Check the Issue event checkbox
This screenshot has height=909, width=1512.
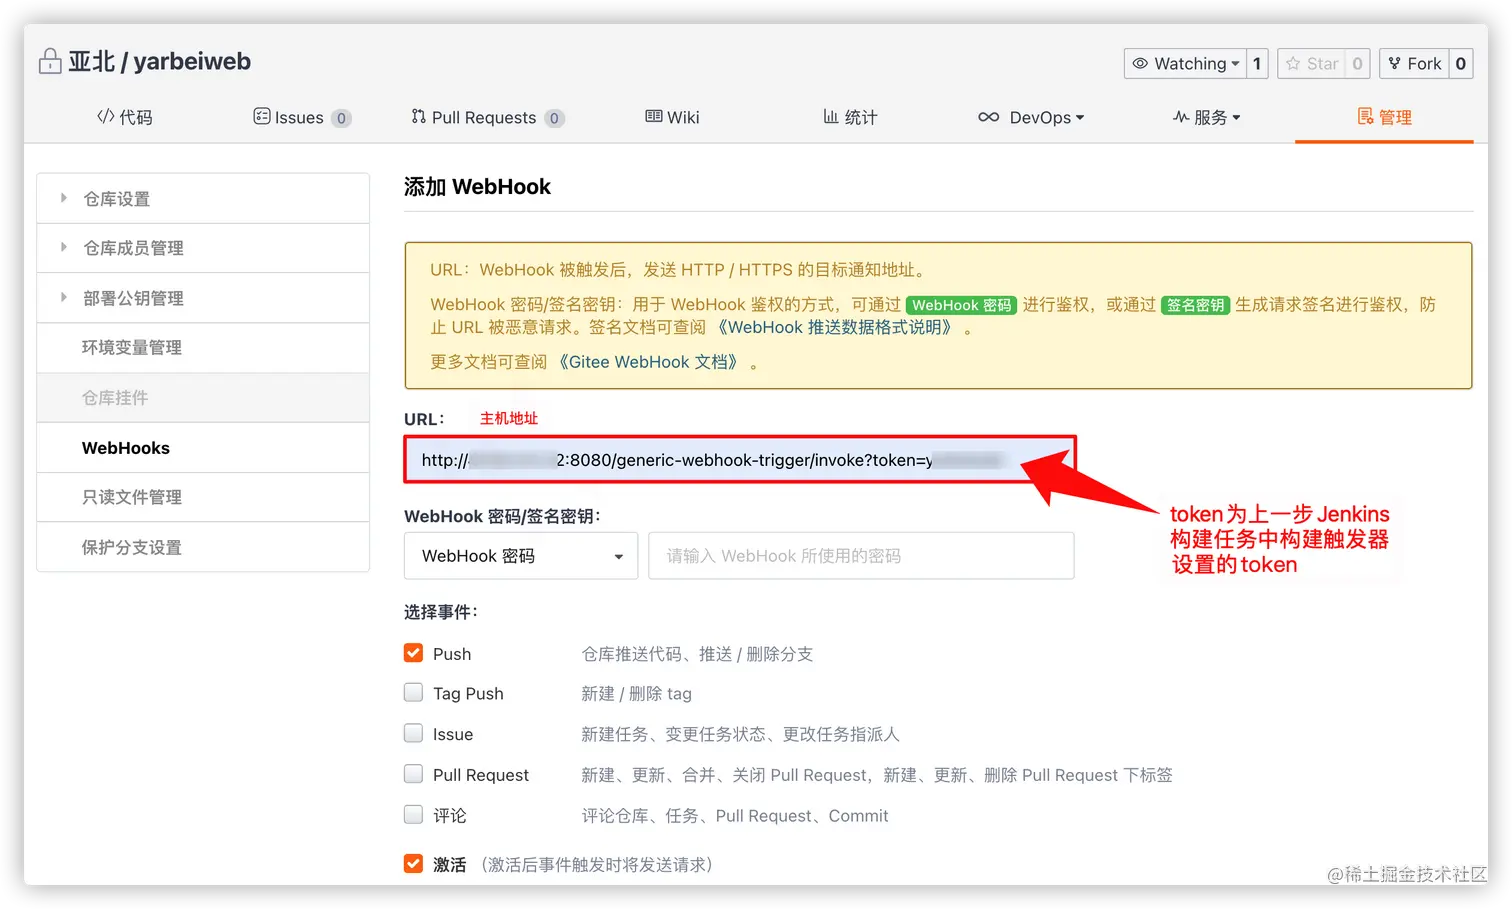click(413, 733)
